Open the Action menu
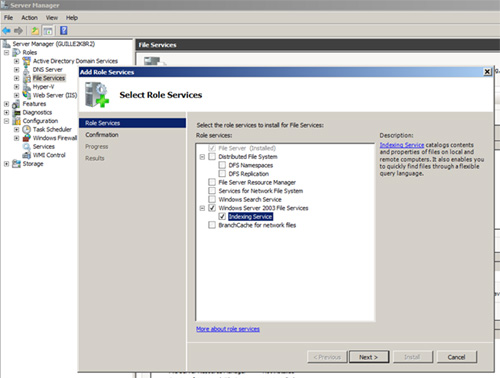Viewport: 500px width, 378px height. click(29, 18)
